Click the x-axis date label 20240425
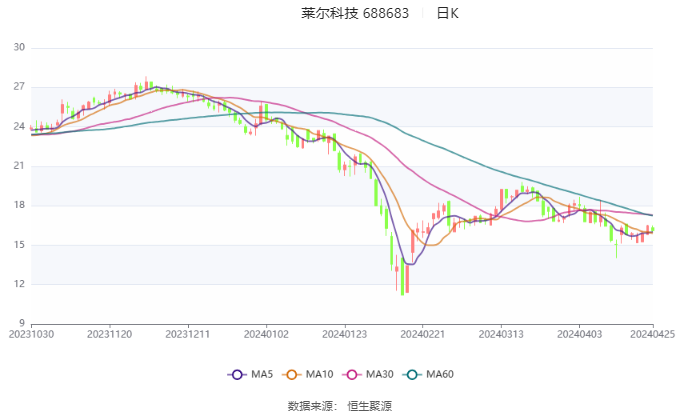The image size is (680, 413). point(653,334)
